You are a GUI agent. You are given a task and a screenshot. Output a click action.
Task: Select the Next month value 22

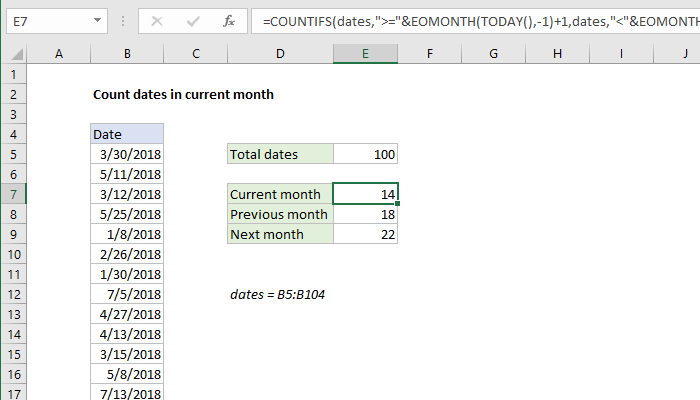pos(365,234)
